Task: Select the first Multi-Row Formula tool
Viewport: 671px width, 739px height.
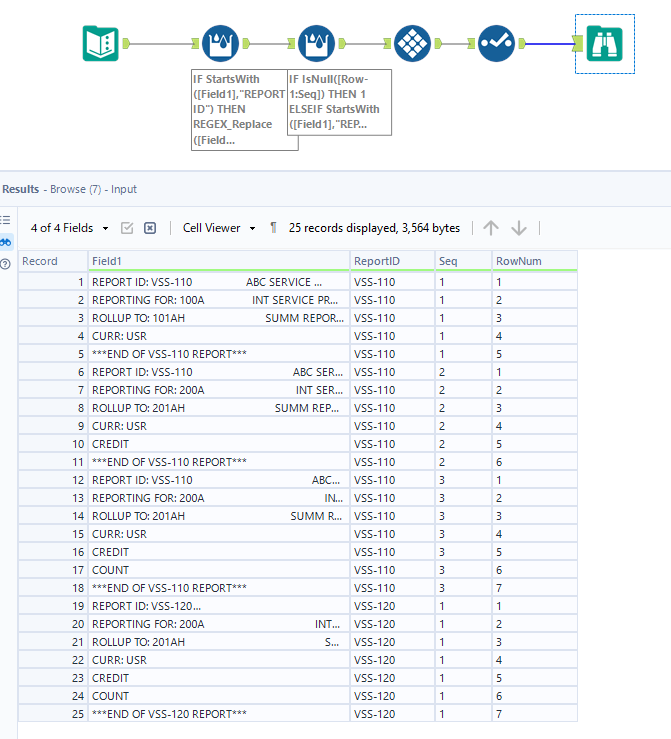Action: 220,43
